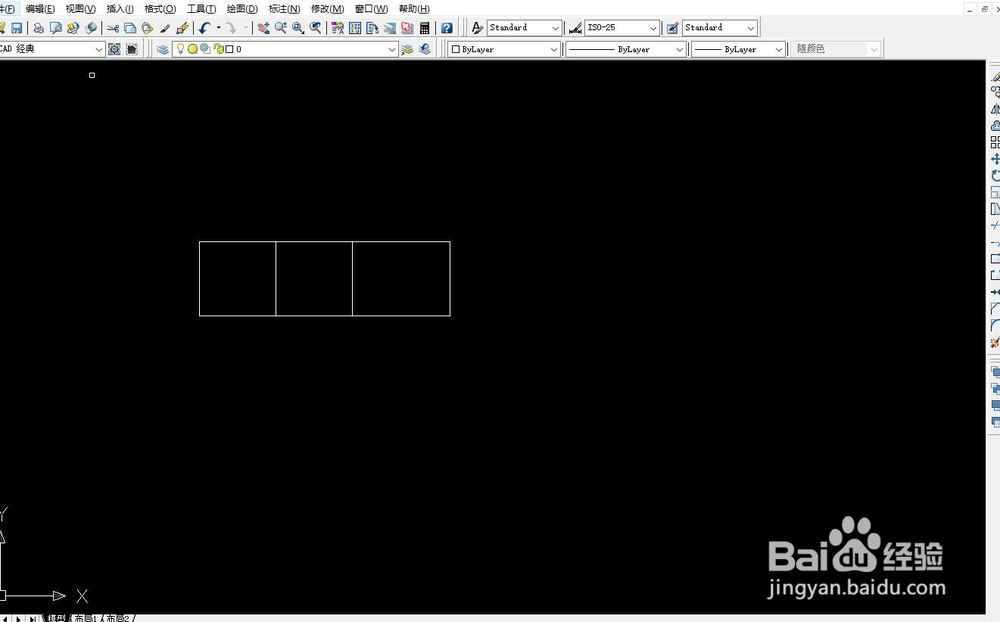
Task: Open the Standard text style dropdown
Action: tap(524, 28)
